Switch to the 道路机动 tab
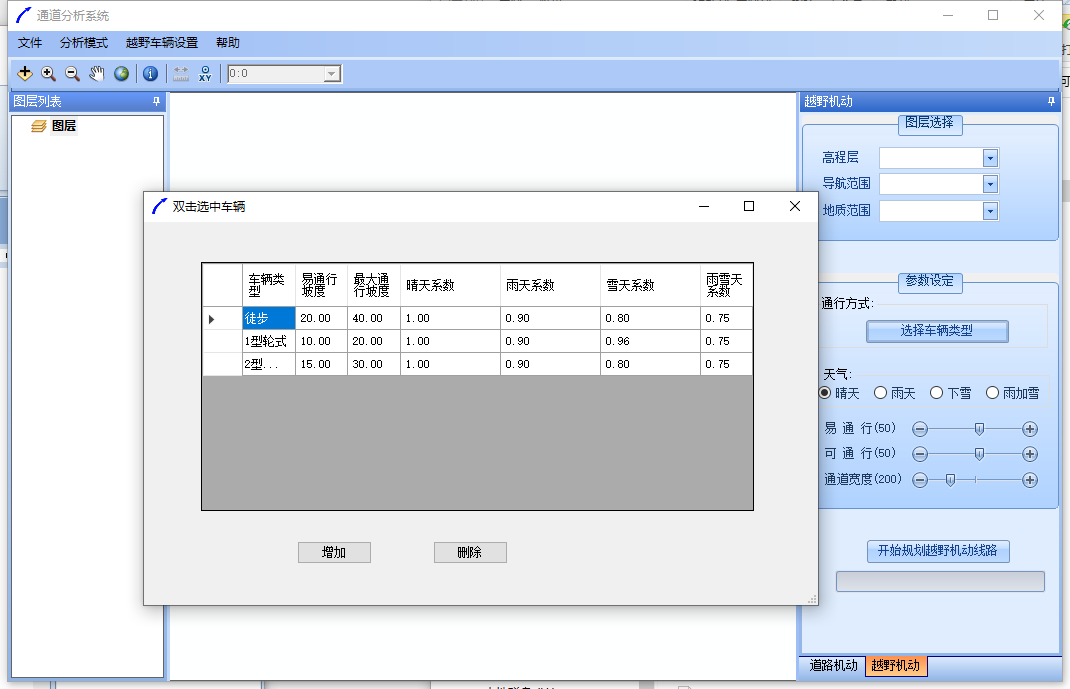 (833, 665)
